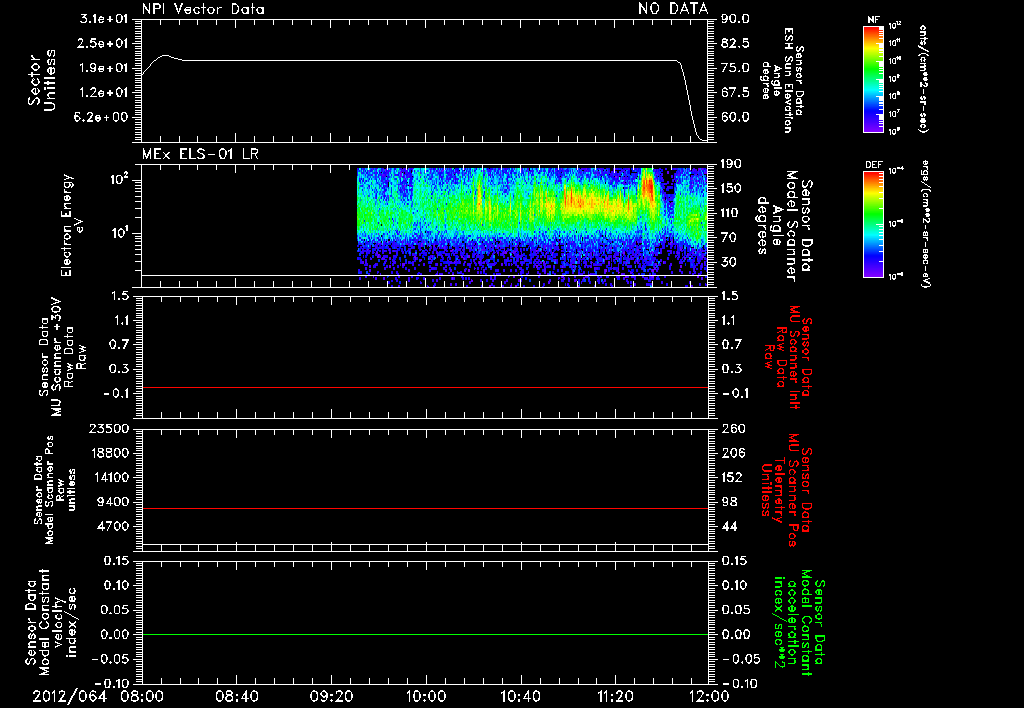Click the green velocity line in bottom panel
Image resolution: width=1024 pixels, height=708 pixels.
[x=424, y=634]
